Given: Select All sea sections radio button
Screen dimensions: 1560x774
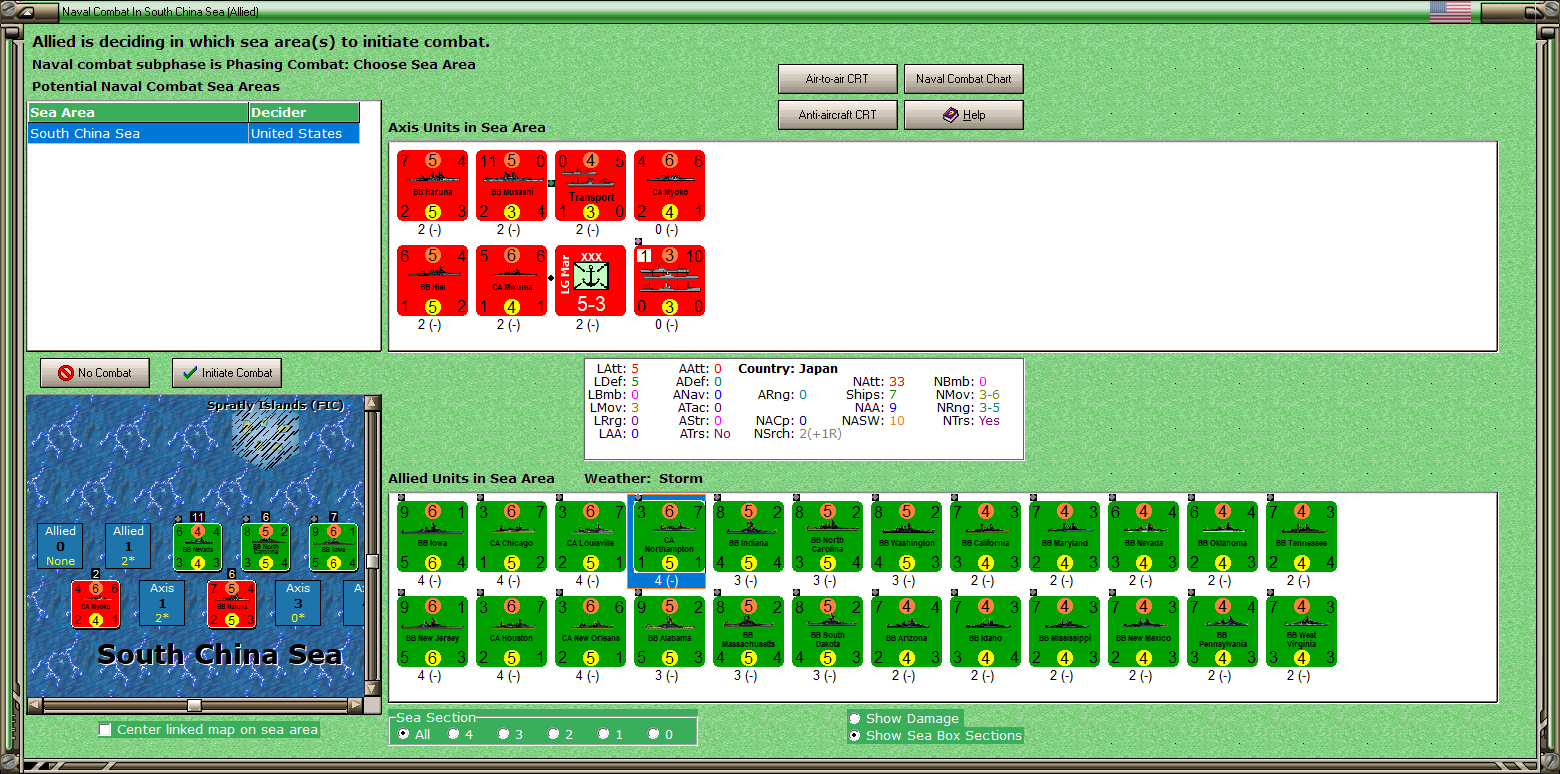Looking at the screenshot, I should (x=404, y=734).
